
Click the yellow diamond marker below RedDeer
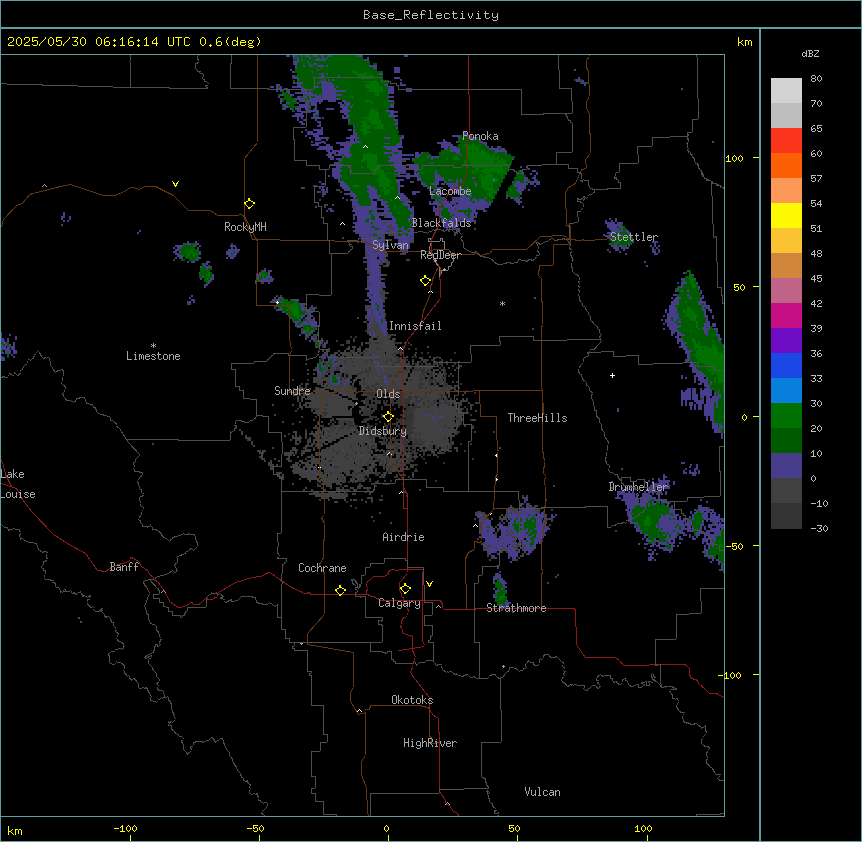[x=426, y=281]
